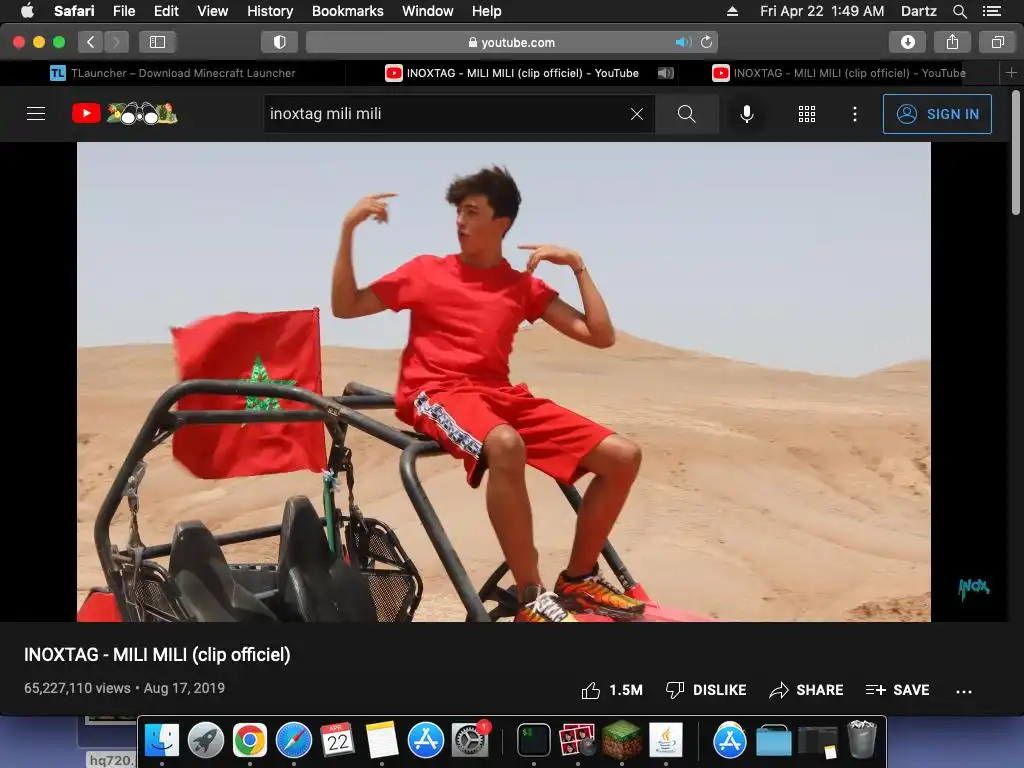Open the Window menu
1024x768 pixels.
coord(427,11)
